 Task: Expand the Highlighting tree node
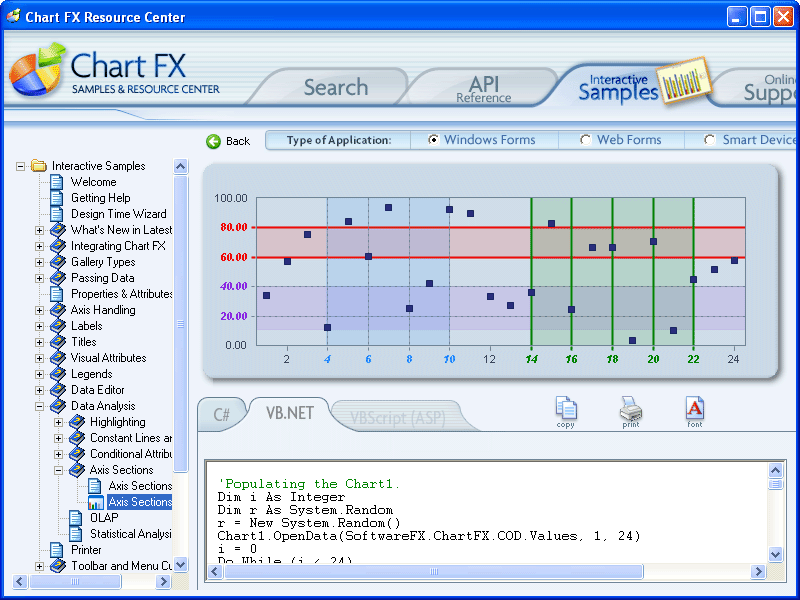click(x=59, y=421)
